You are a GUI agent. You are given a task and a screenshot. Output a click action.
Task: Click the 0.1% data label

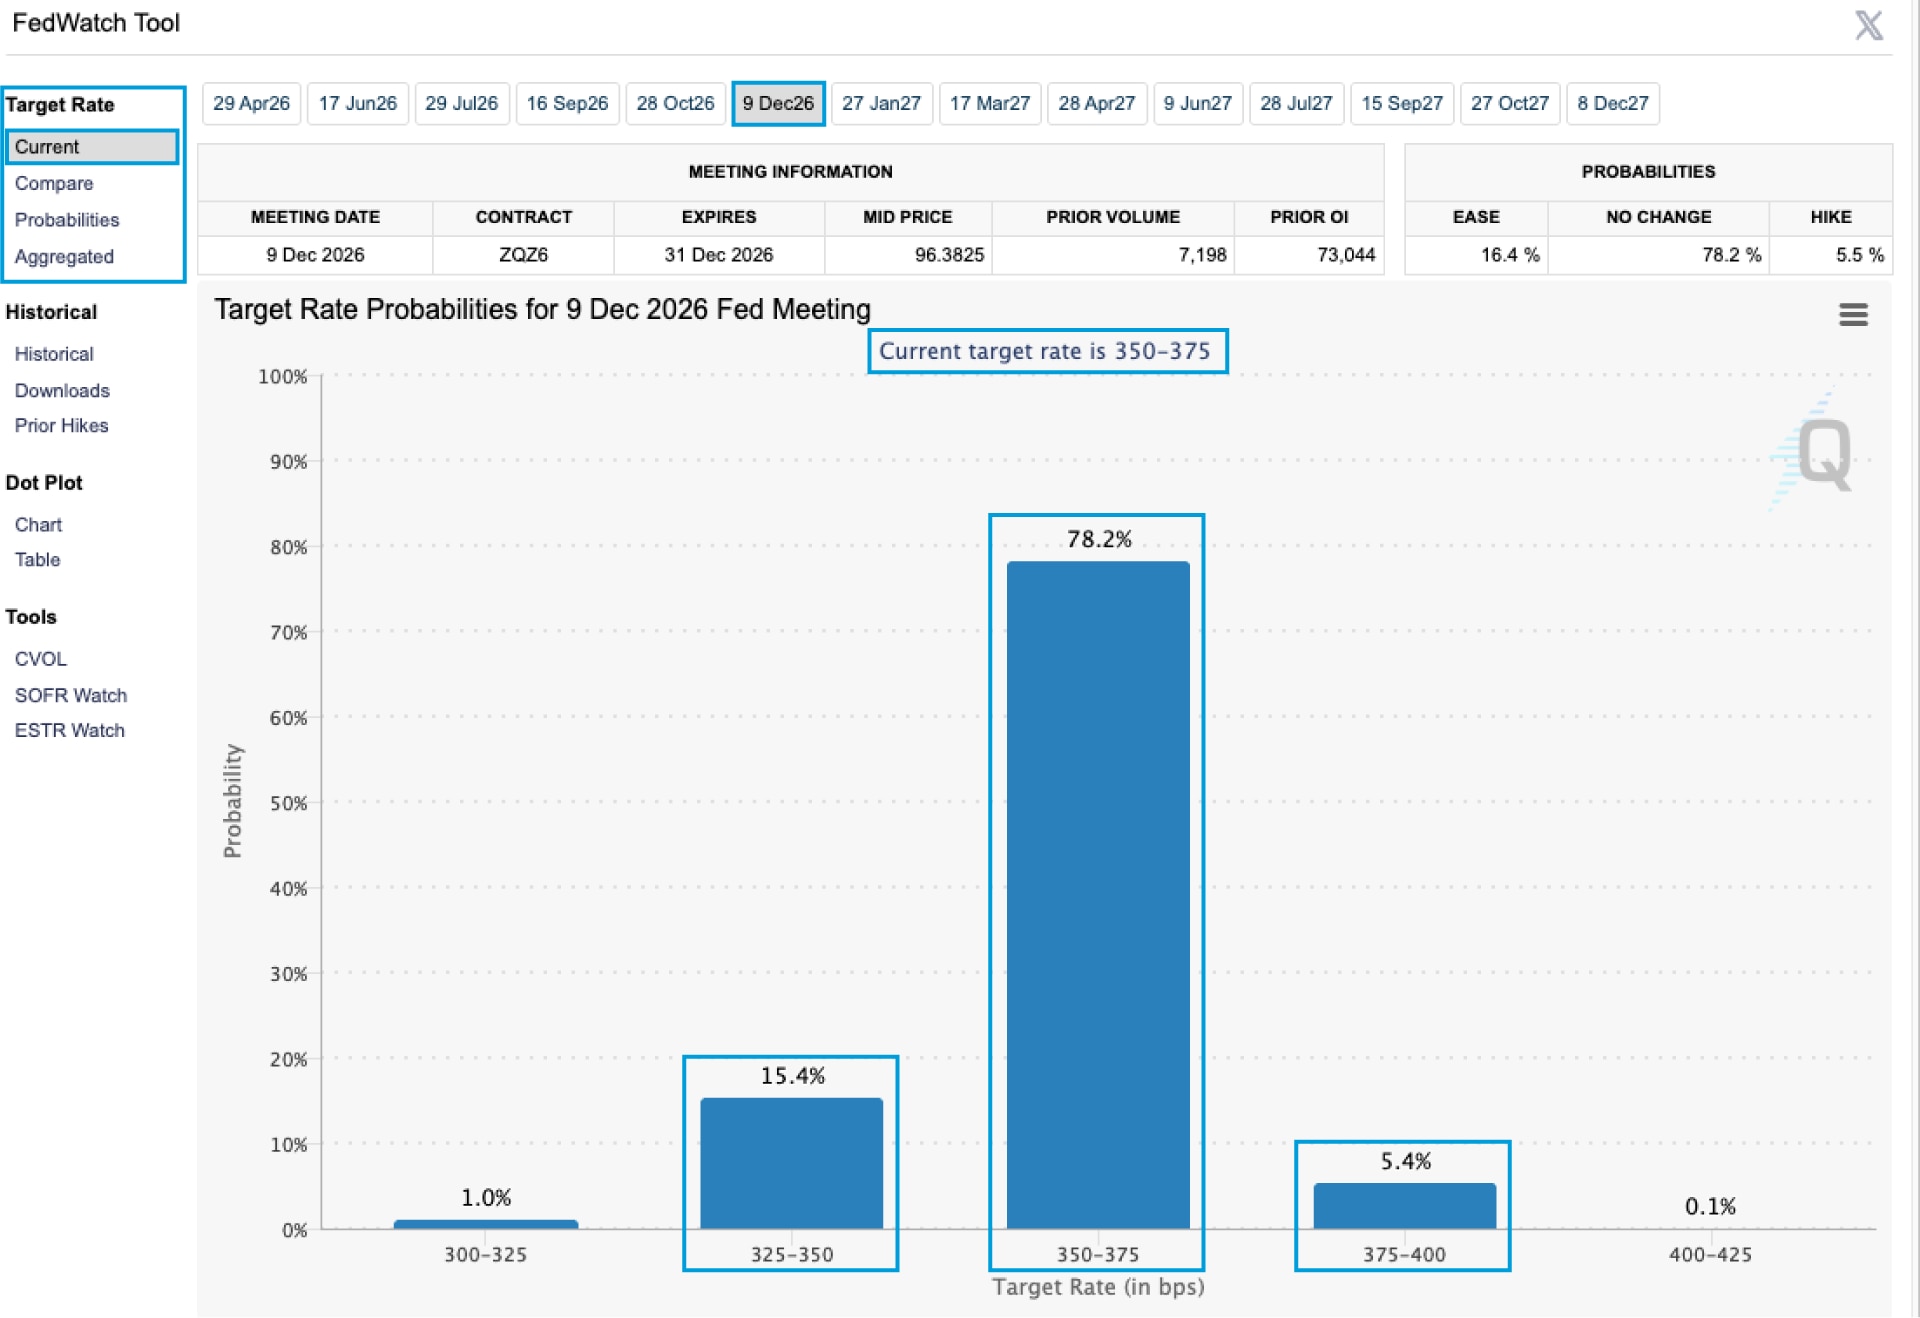click(1710, 1206)
